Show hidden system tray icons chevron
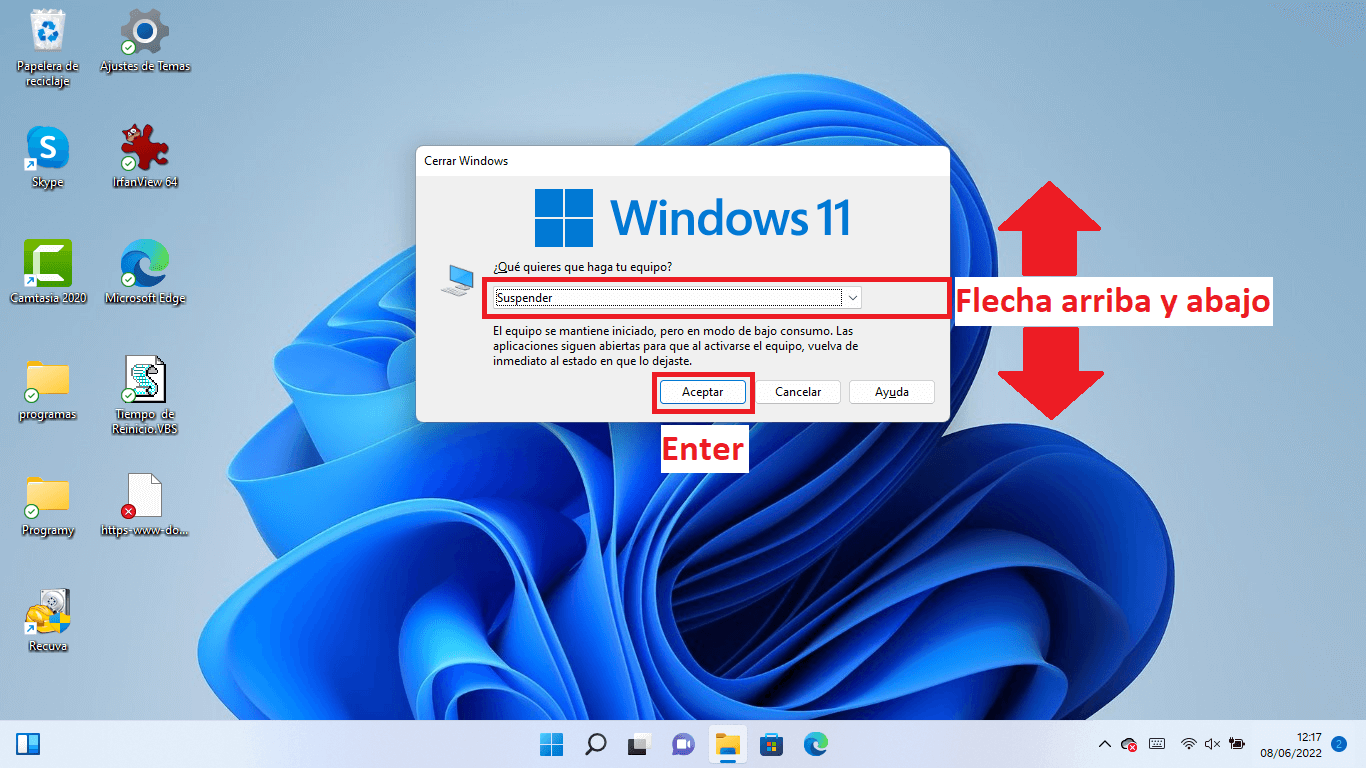The image size is (1366, 768). [x=1105, y=744]
